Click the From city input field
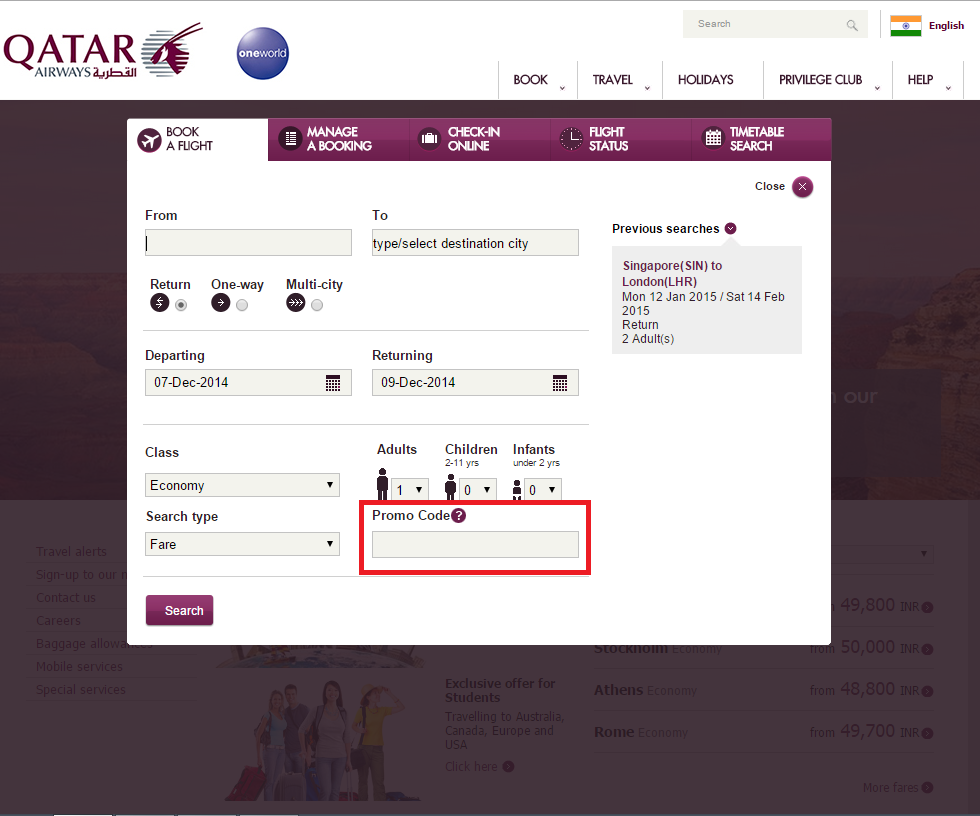 tap(248, 242)
